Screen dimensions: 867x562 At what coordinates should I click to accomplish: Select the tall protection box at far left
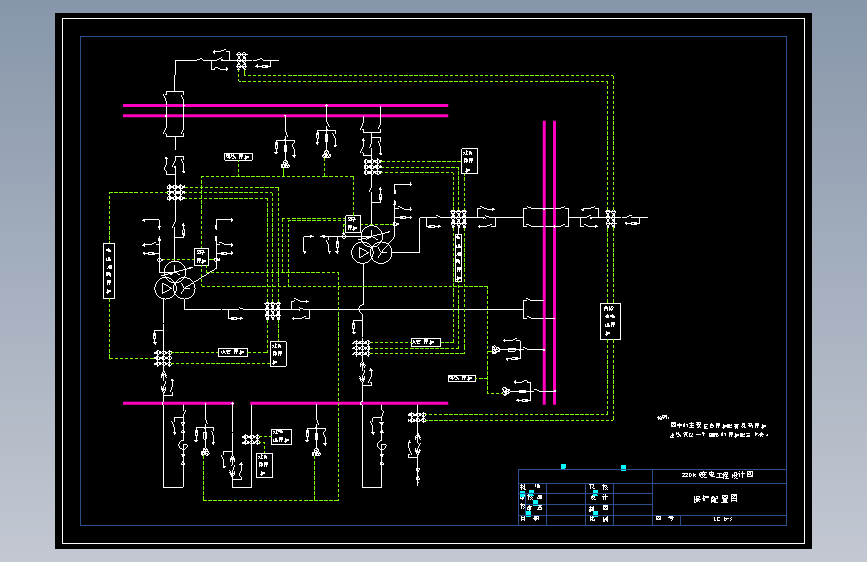point(109,271)
